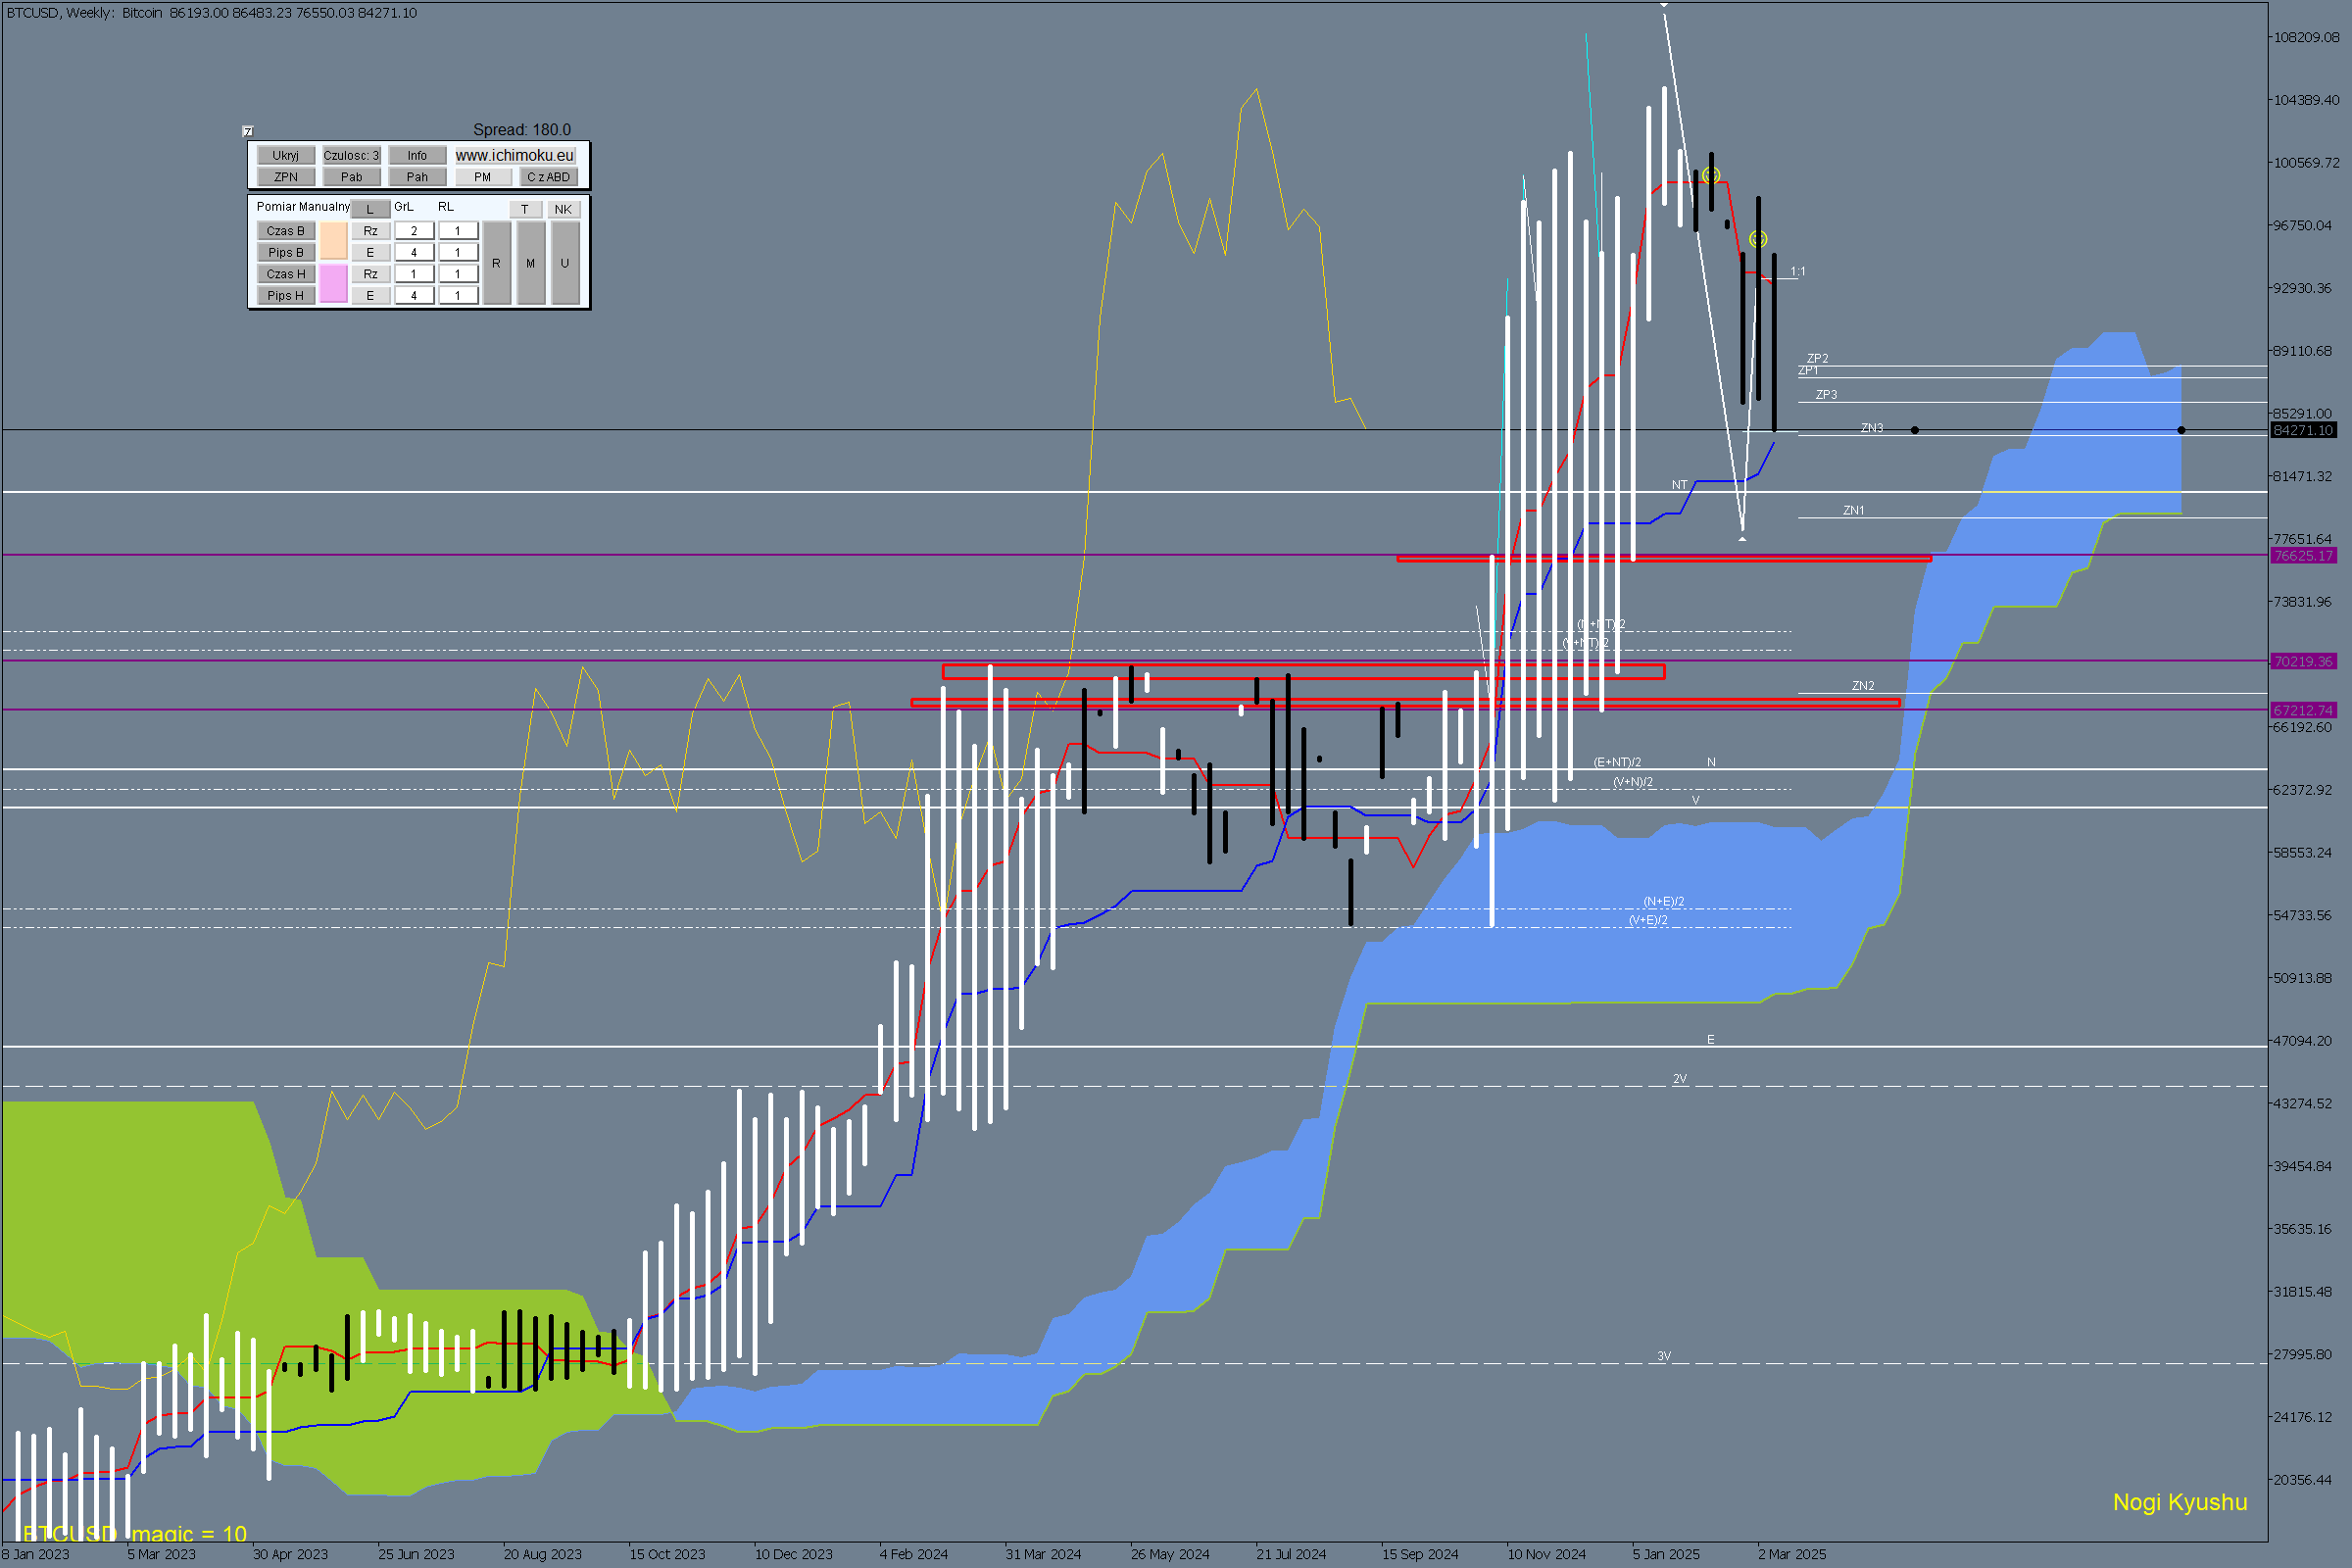
Task: Click the GrL field in Czas H row
Action: point(414,274)
